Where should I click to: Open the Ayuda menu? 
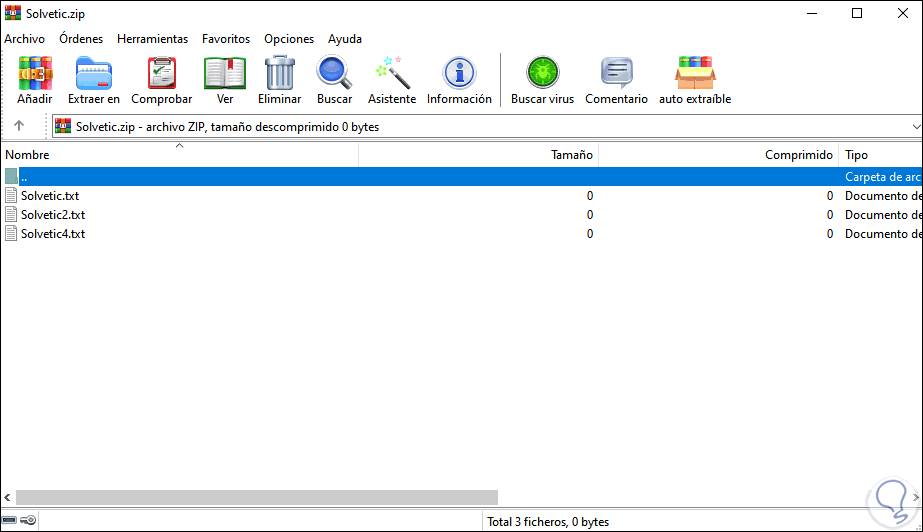tap(345, 39)
